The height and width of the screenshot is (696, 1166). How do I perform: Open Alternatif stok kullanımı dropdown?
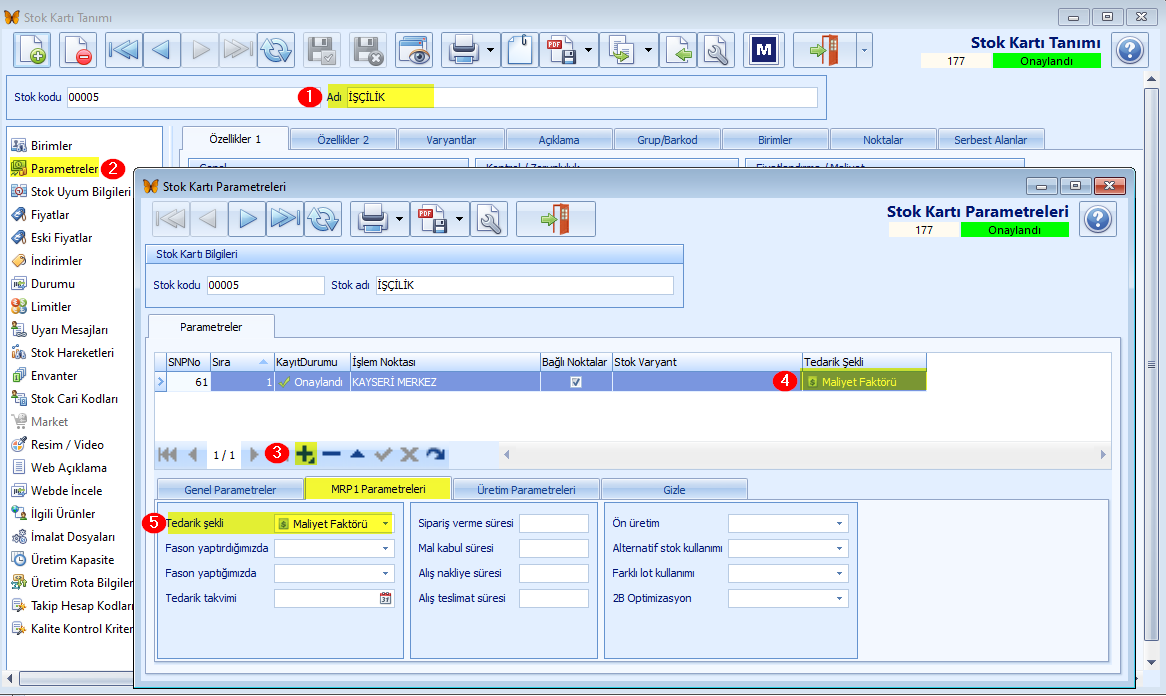point(839,548)
